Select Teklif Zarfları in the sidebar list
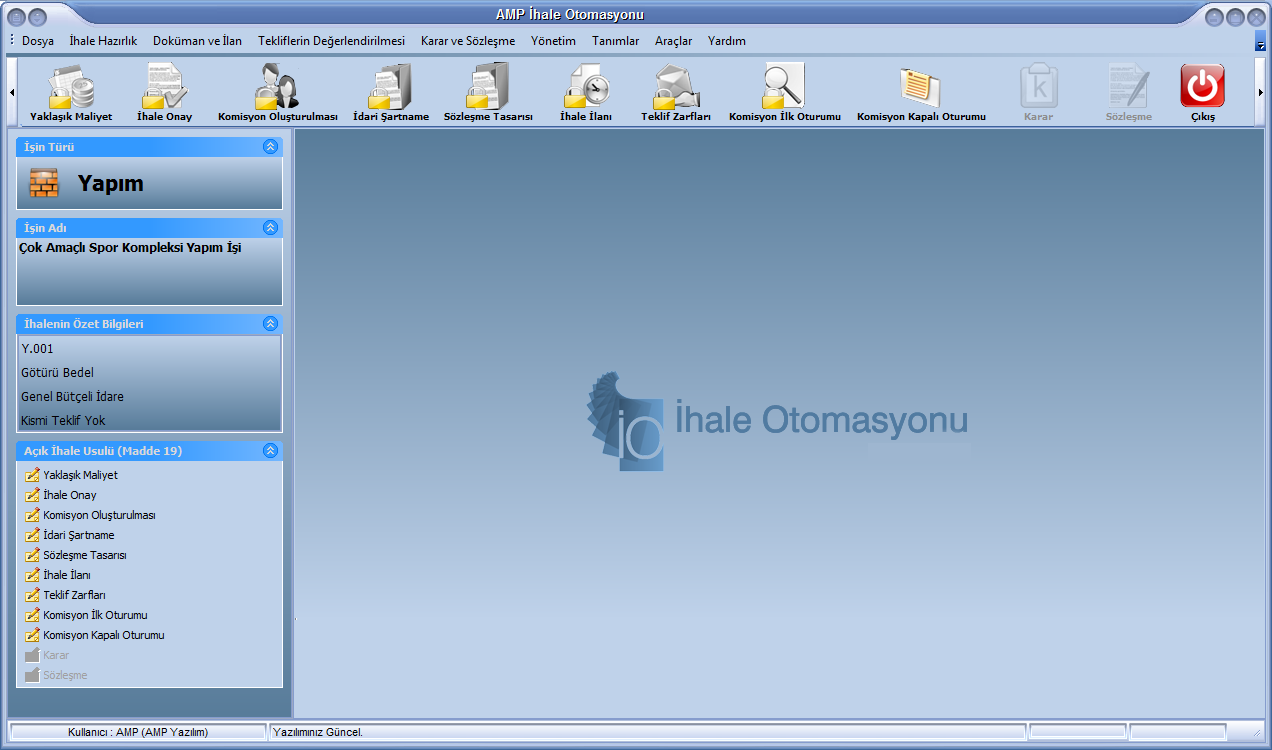Viewport: 1272px width, 750px height. (x=74, y=595)
